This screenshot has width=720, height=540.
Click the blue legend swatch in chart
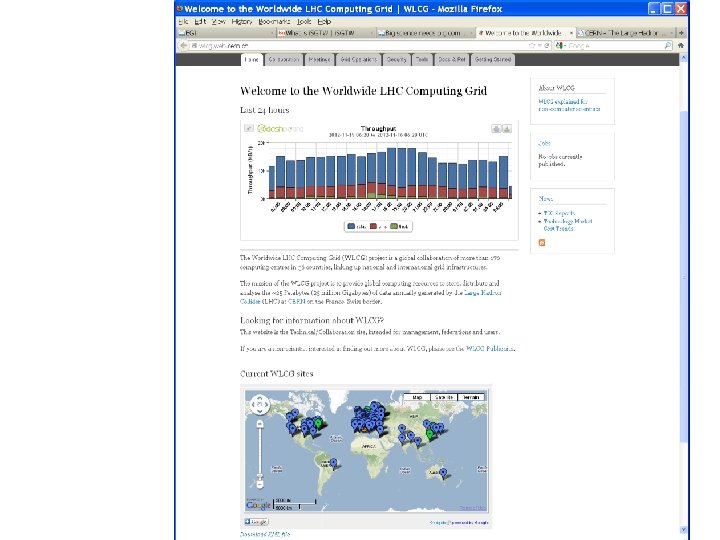tap(351, 226)
